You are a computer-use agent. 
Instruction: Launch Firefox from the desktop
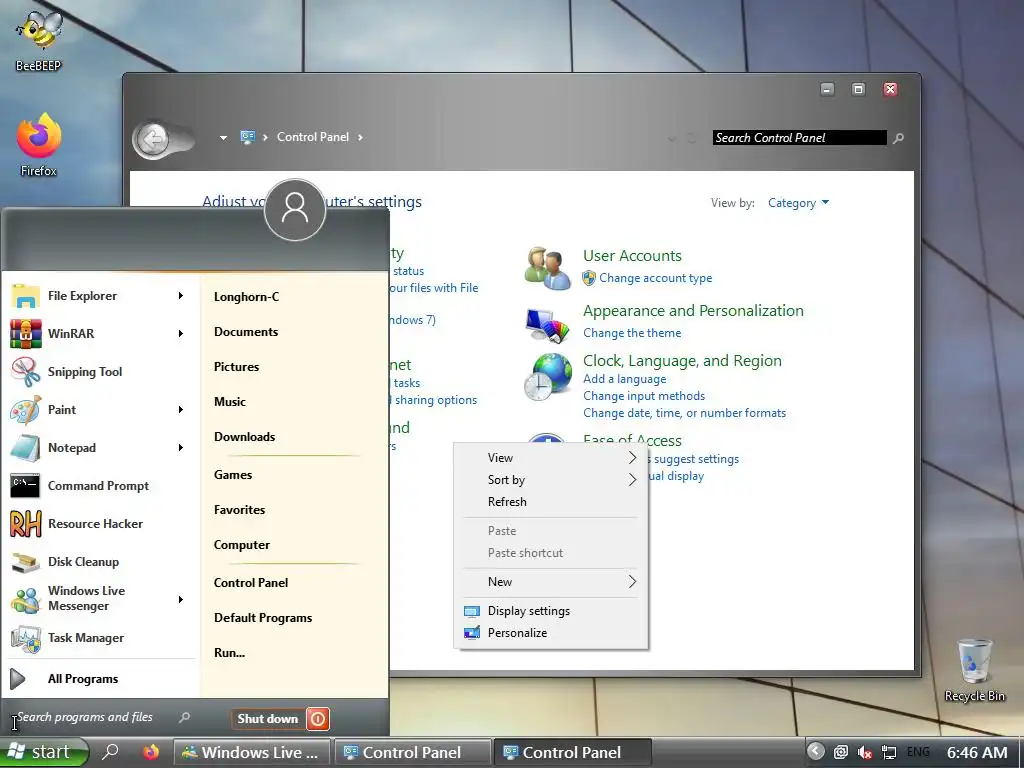pyautogui.click(x=39, y=144)
